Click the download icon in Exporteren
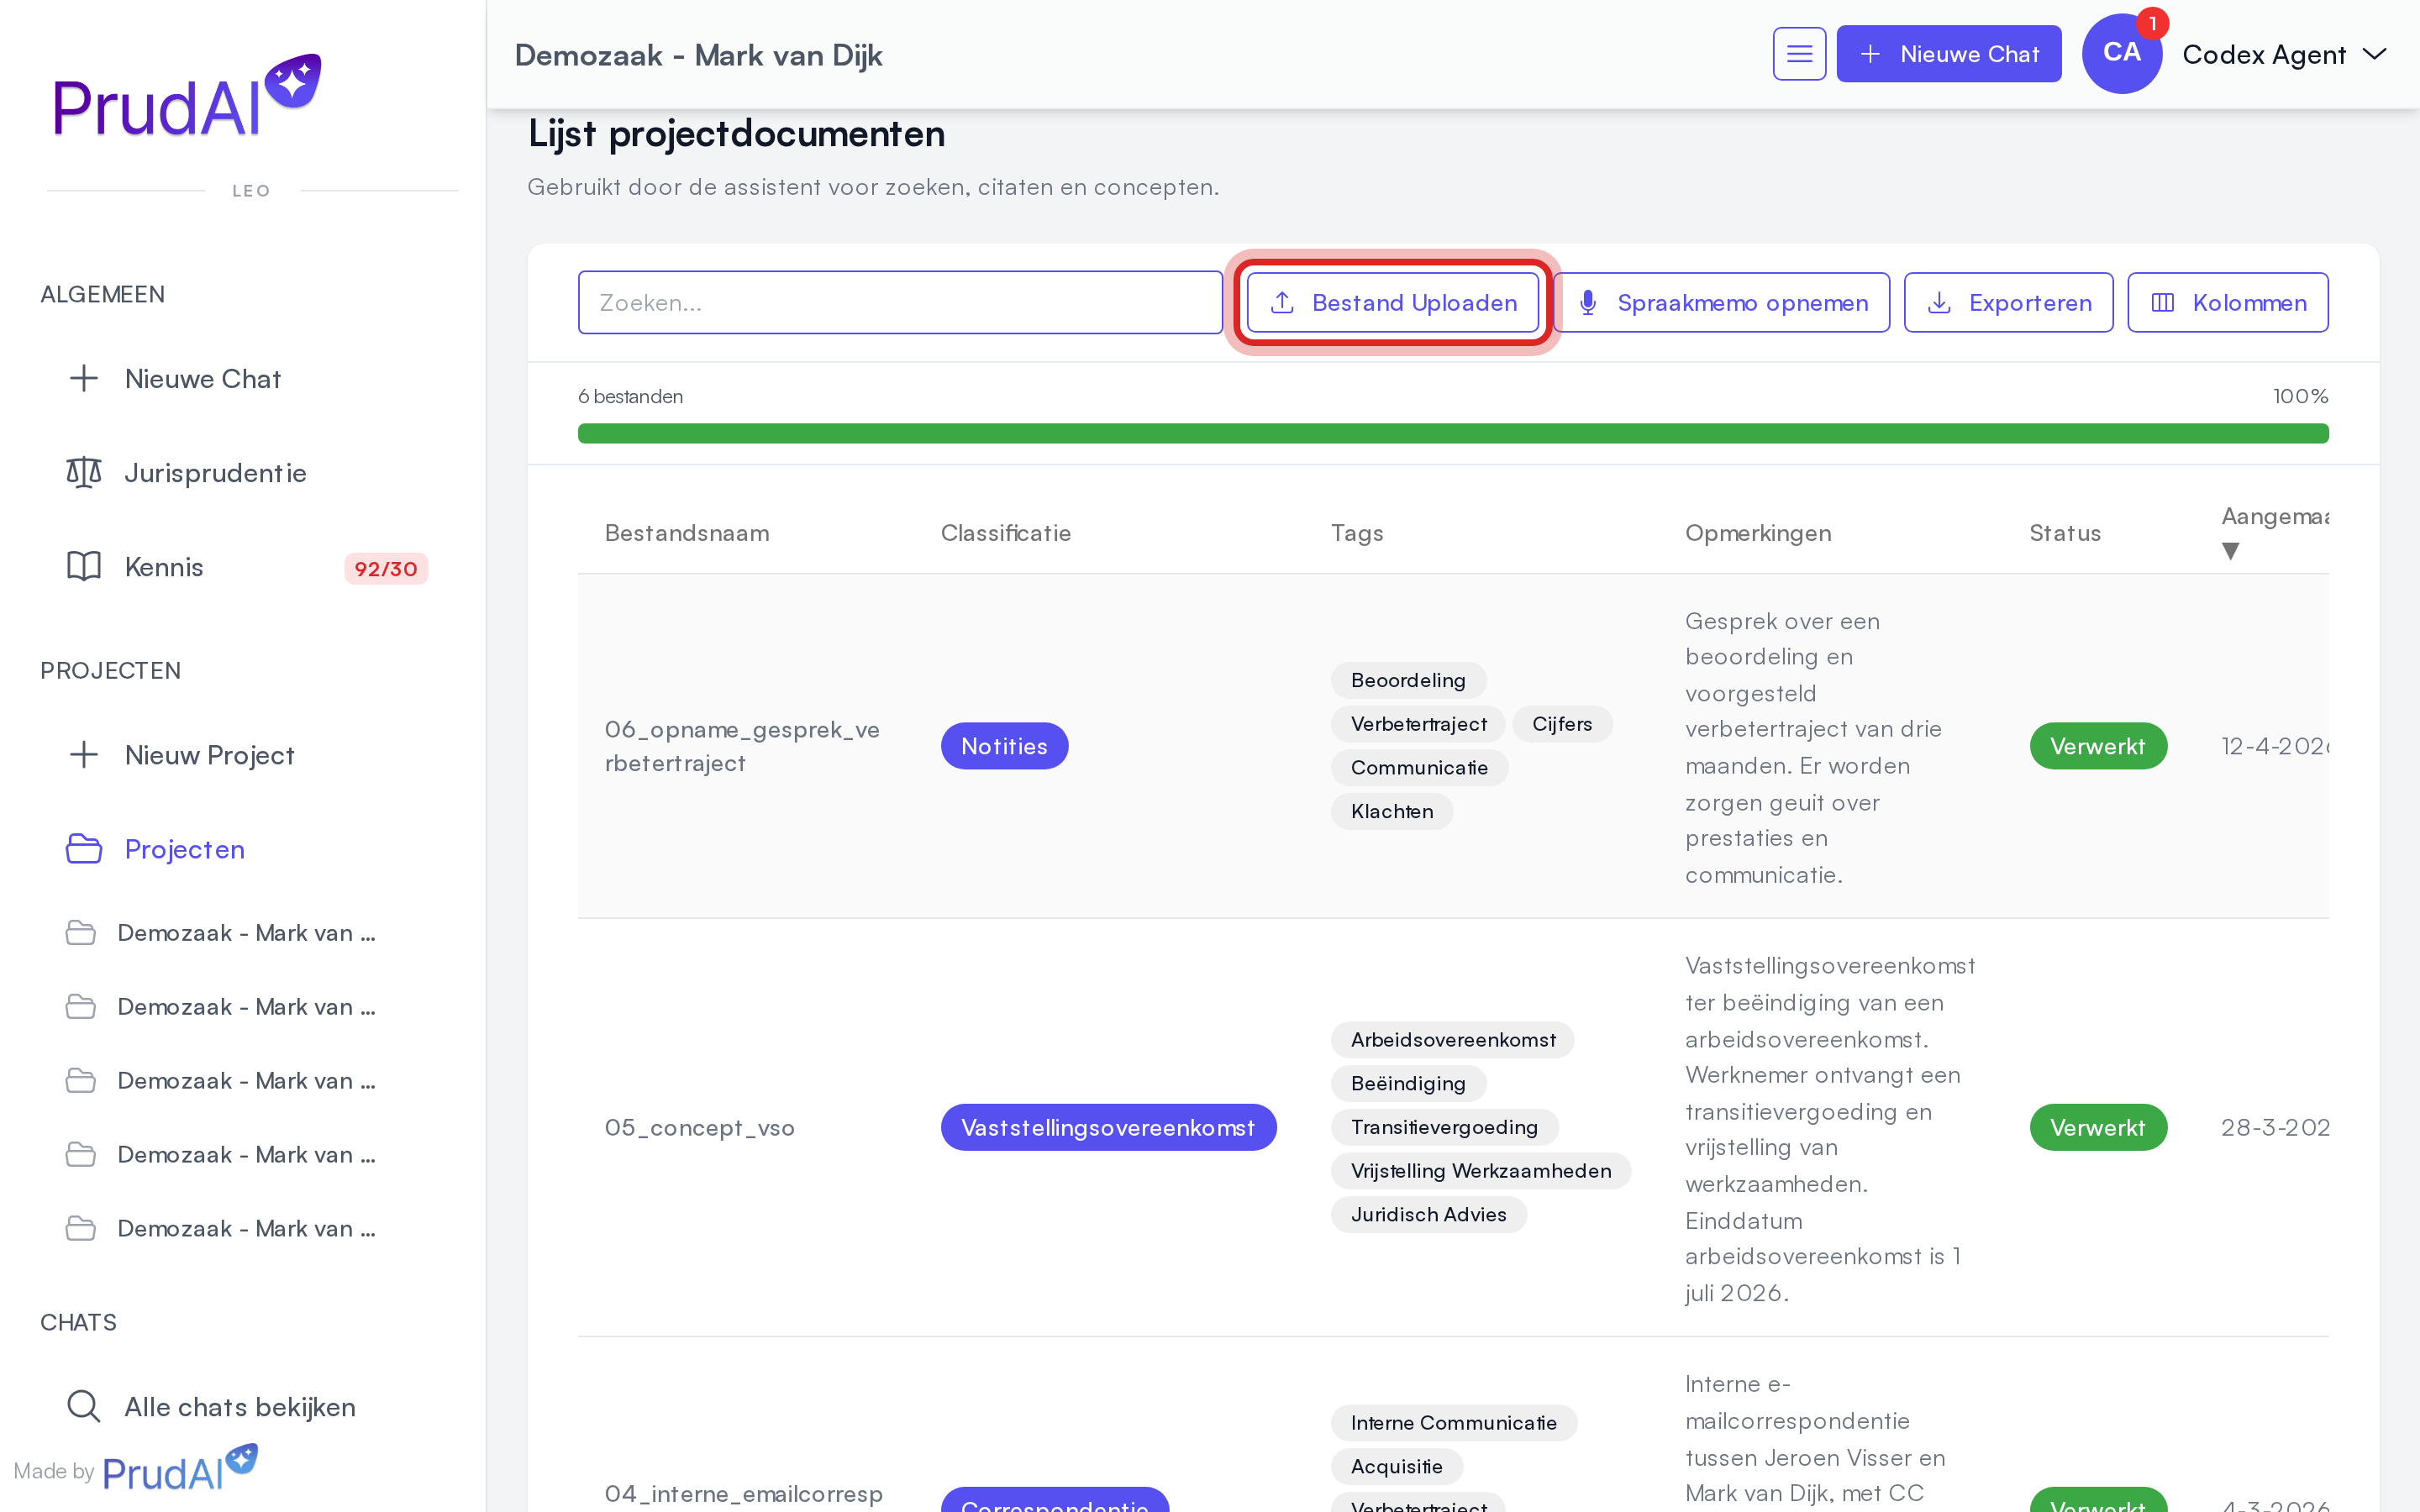The image size is (2420, 1512). point(1939,302)
